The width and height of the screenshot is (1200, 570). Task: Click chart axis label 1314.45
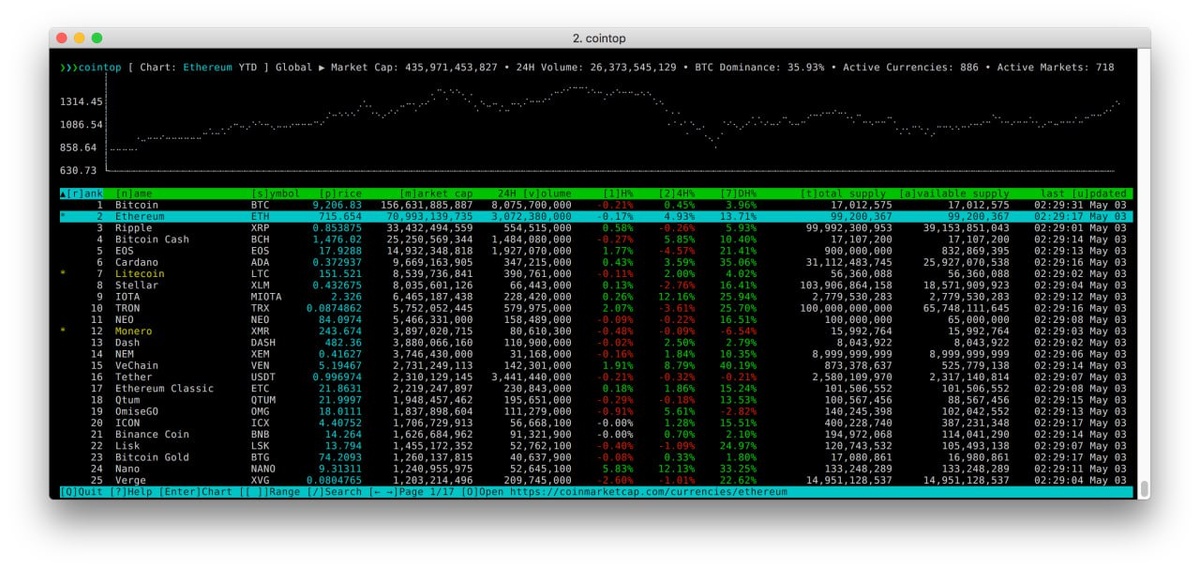(81, 102)
